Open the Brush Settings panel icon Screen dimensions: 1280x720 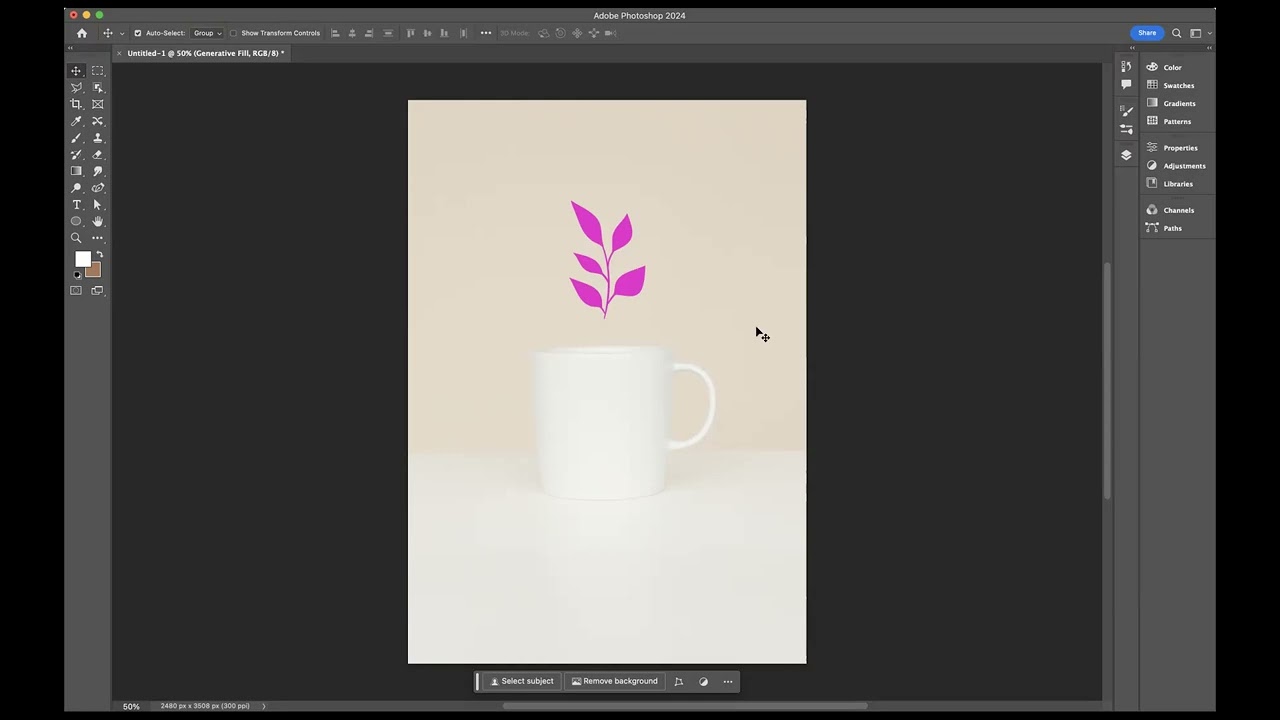click(x=1126, y=111)
